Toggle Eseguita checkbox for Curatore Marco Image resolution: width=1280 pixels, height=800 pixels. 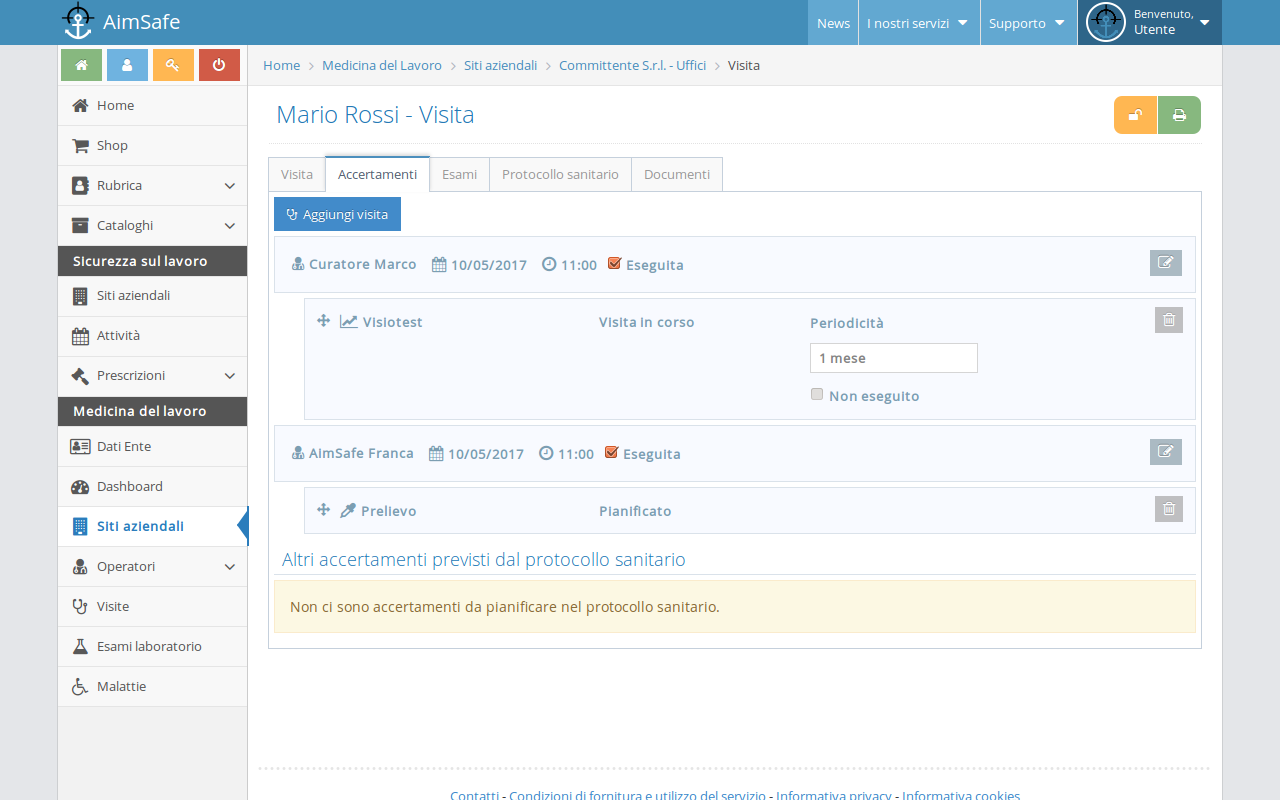[615, 264]
